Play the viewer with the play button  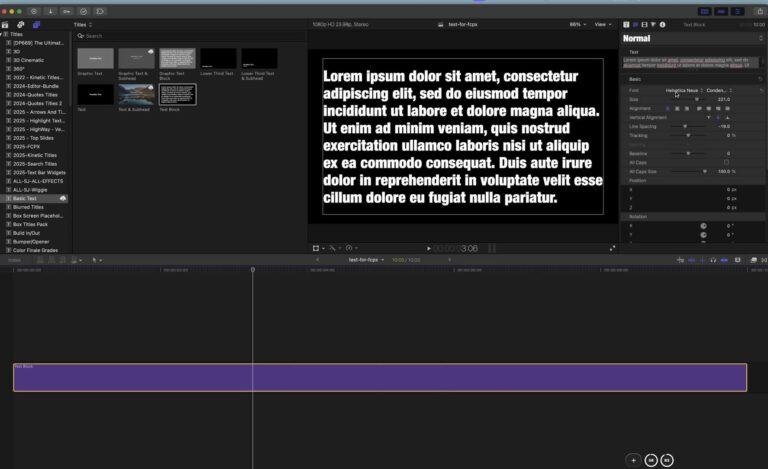point(429,249)
